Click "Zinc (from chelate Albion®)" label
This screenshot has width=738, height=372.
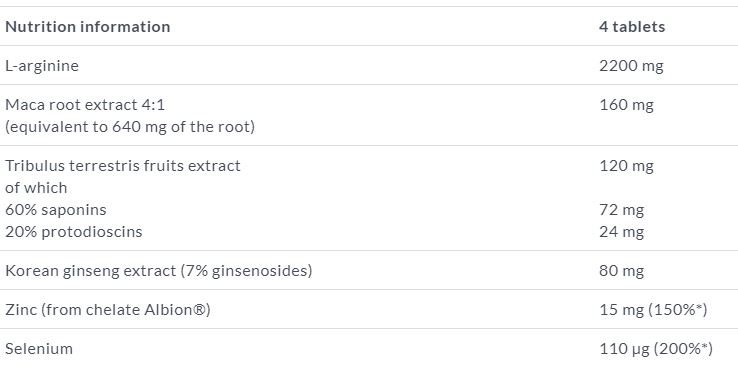pyautogui.click(x=108, y=310)
